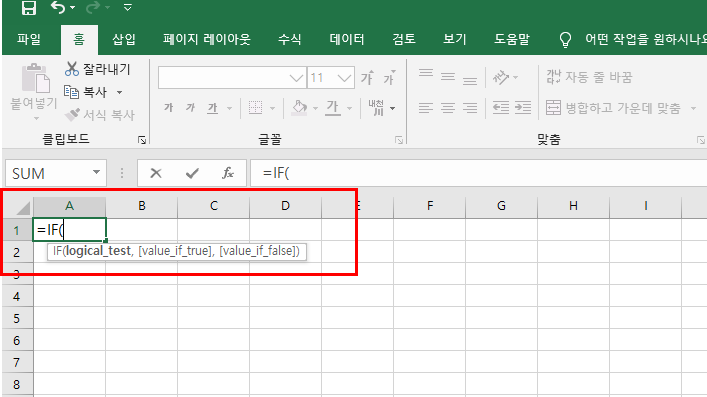Click the Redo arrow icon

point(93,7)
